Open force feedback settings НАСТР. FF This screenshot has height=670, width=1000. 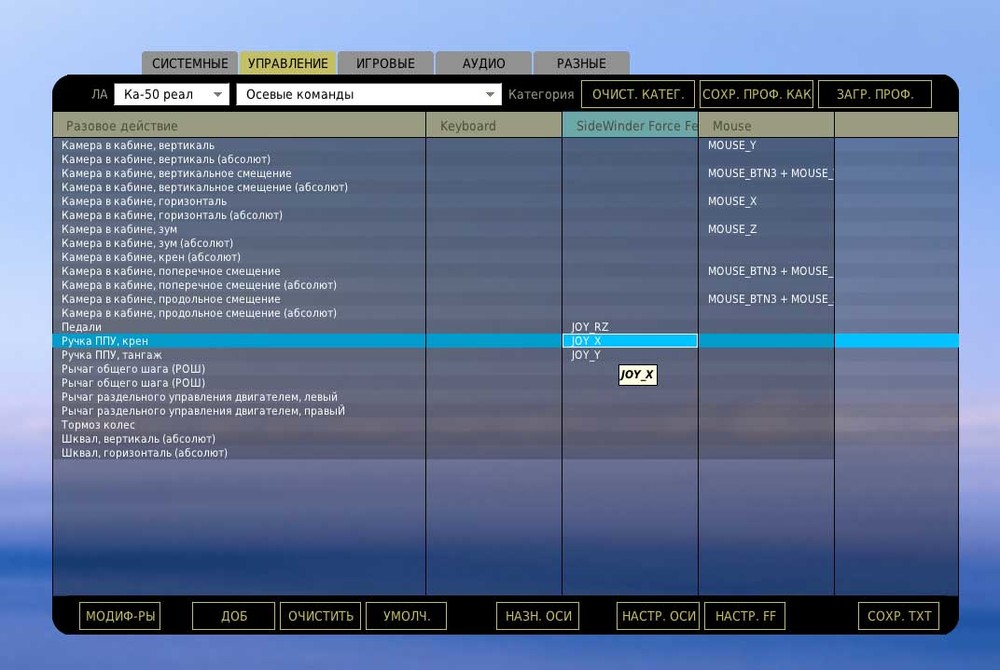(745, 616)
